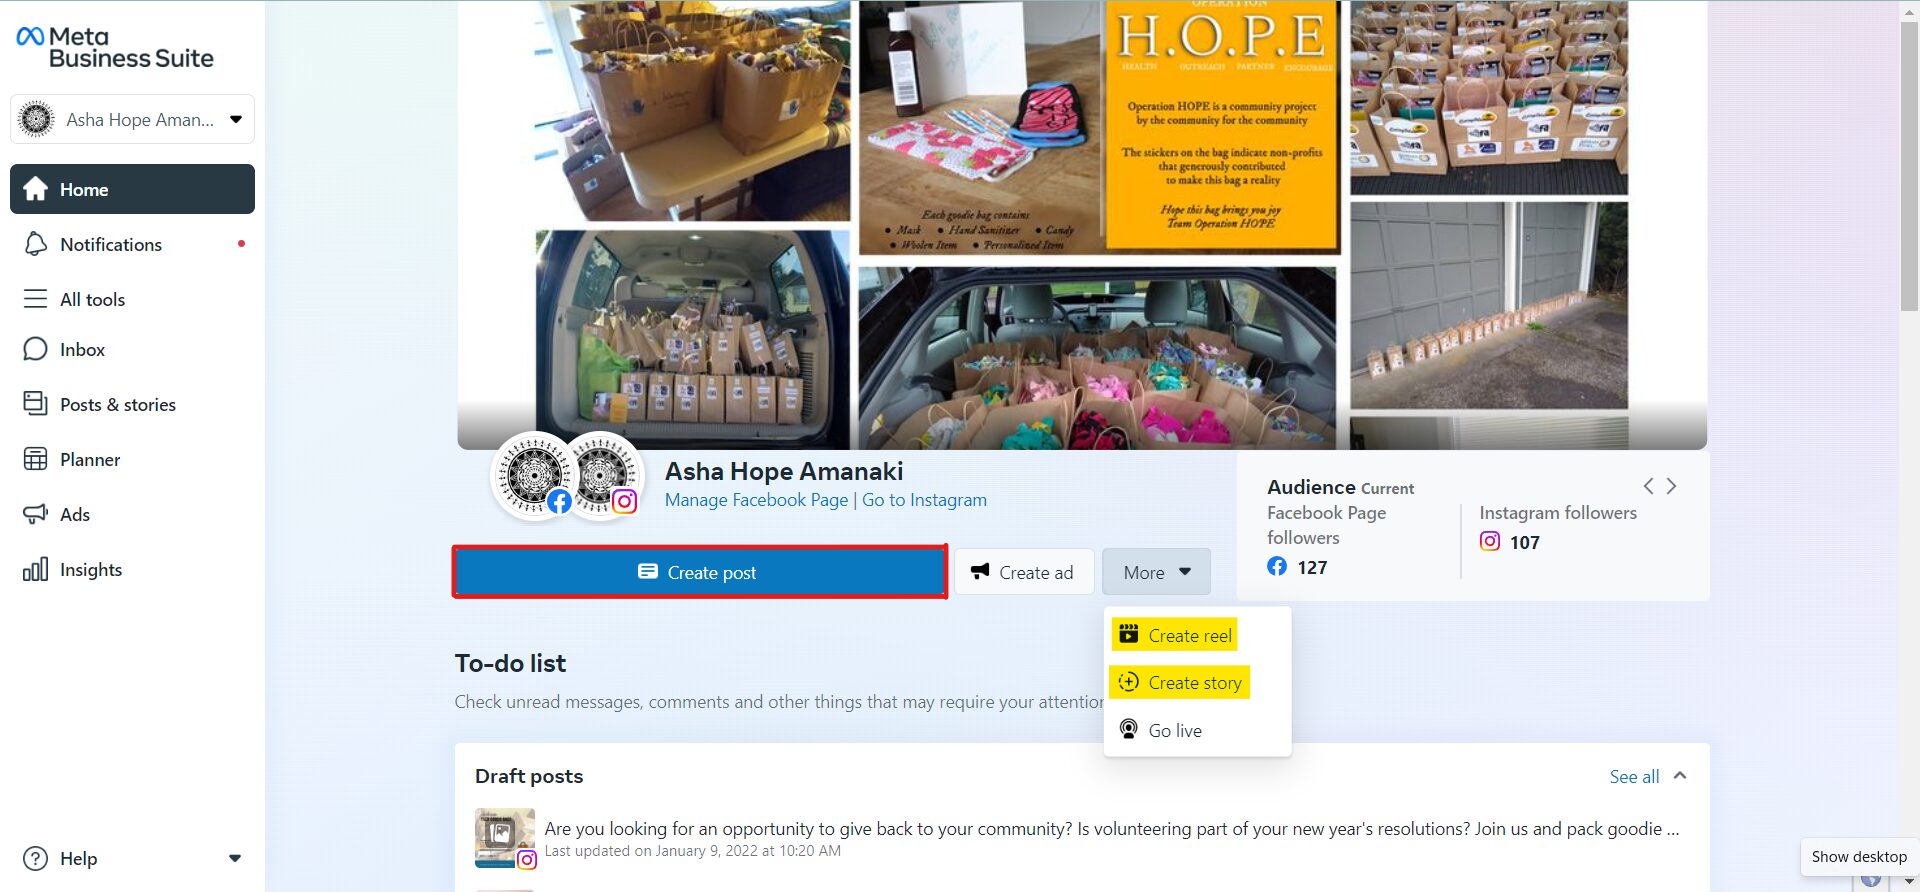
Task: Choose Create reel from More menu
Action: click(1174, 635)
